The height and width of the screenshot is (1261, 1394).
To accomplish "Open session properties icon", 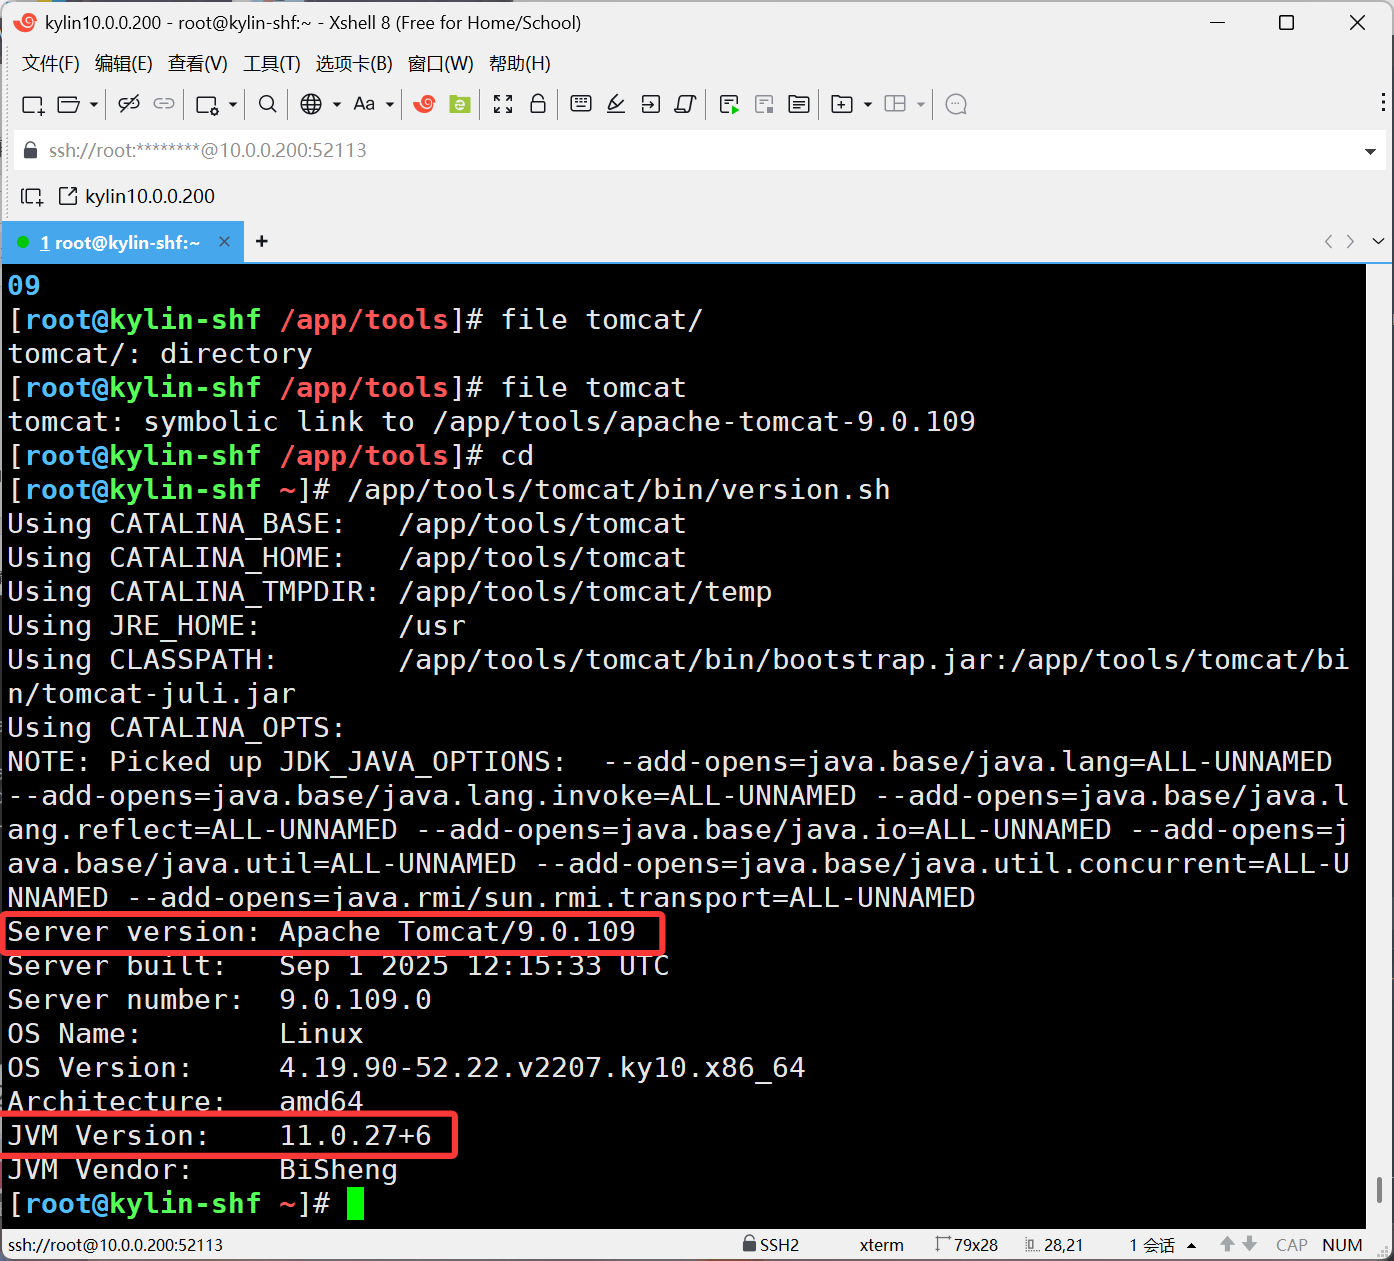I will tap(208, 104).
